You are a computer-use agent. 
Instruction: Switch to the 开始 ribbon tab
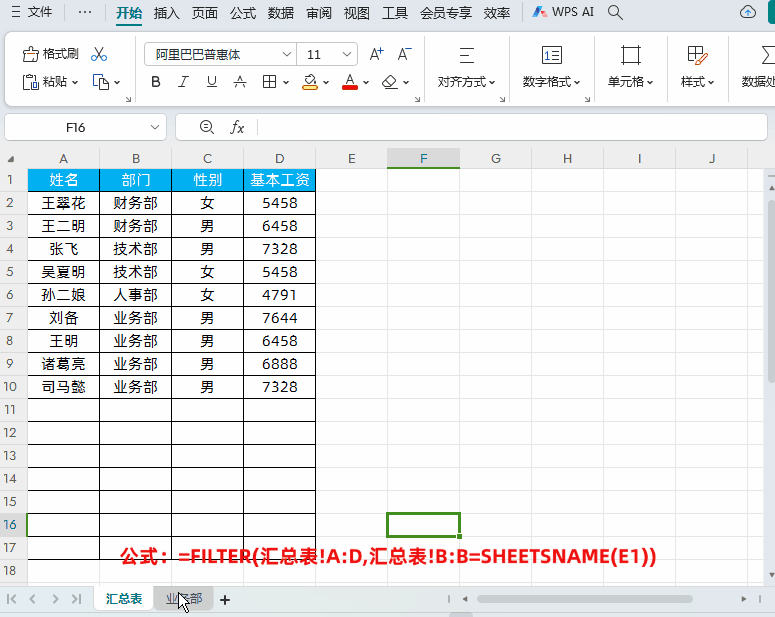[129, 13]
